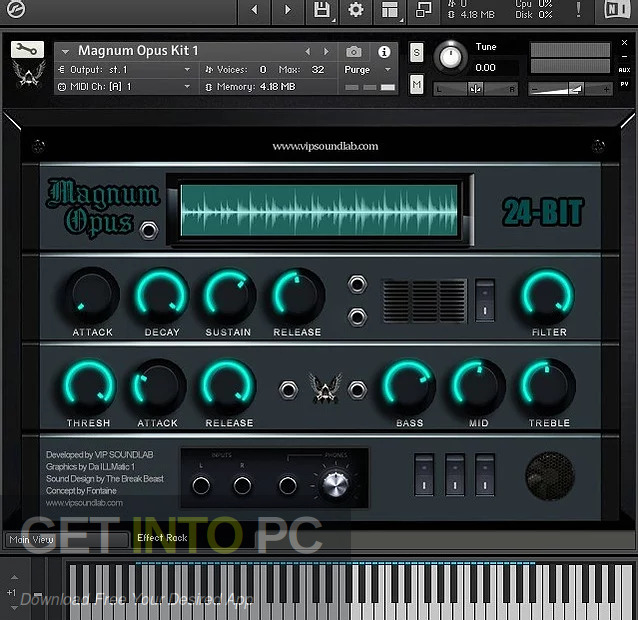Click the Decay knob
Screen dimensions: 638x620
coord(162,295)
